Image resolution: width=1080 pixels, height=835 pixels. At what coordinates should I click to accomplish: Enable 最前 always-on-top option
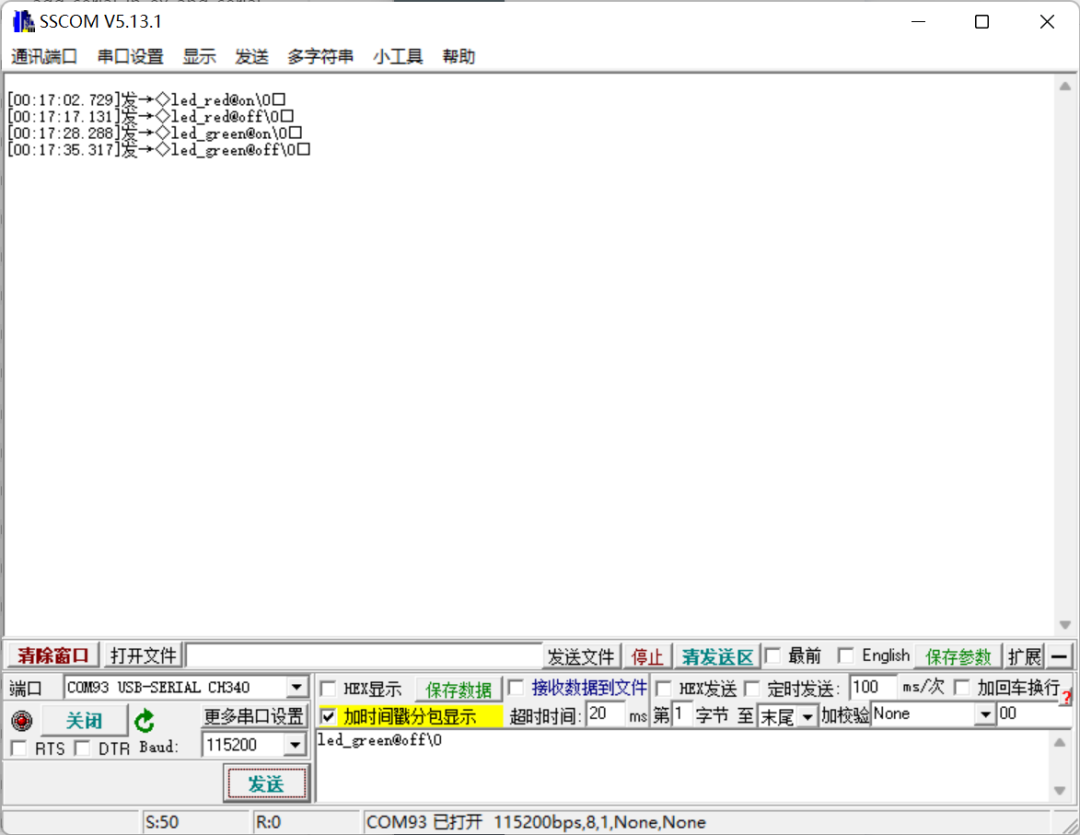[x=772, y=656]
